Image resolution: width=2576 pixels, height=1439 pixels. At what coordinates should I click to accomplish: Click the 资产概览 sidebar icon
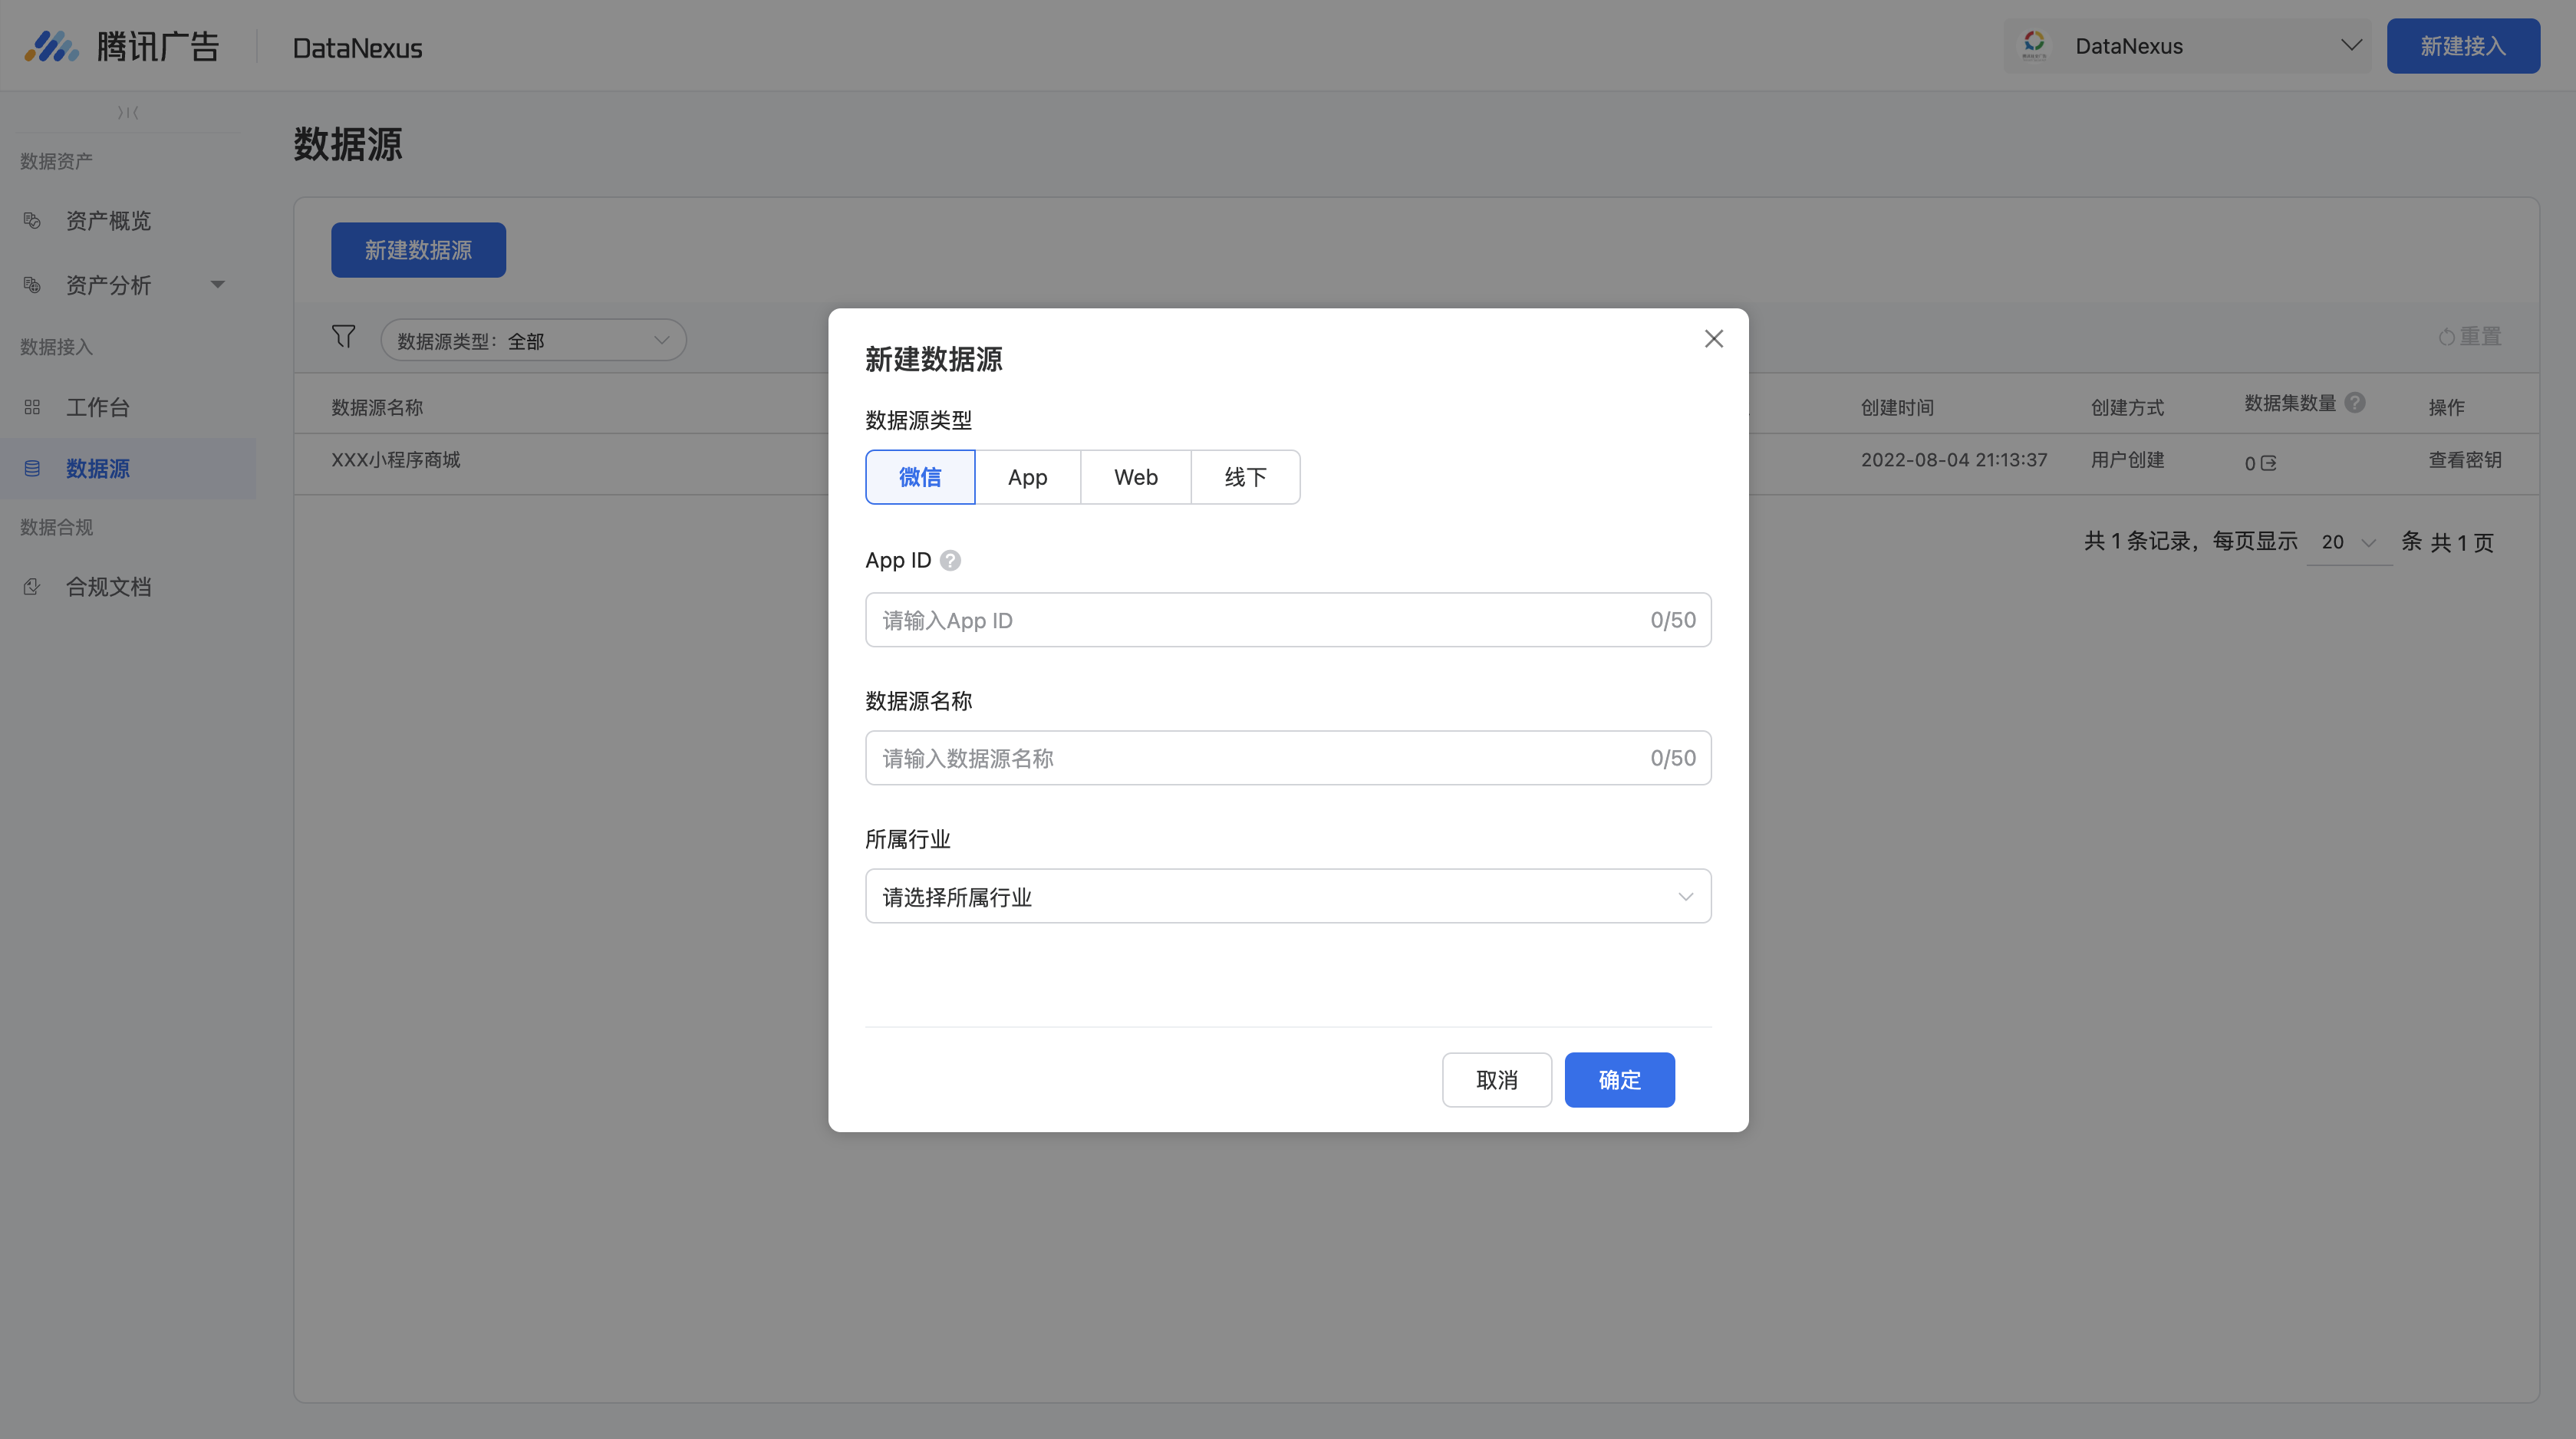pyautogui.click(x=32, y=221)
